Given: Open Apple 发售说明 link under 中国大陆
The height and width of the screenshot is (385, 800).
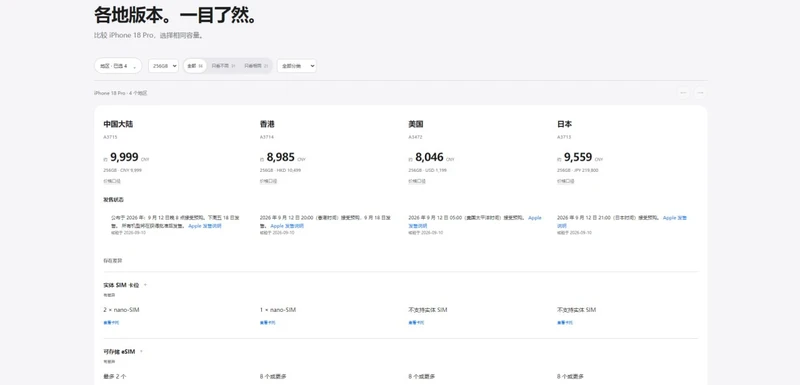Looking at the screenshot, I should [x=205, y=225].
